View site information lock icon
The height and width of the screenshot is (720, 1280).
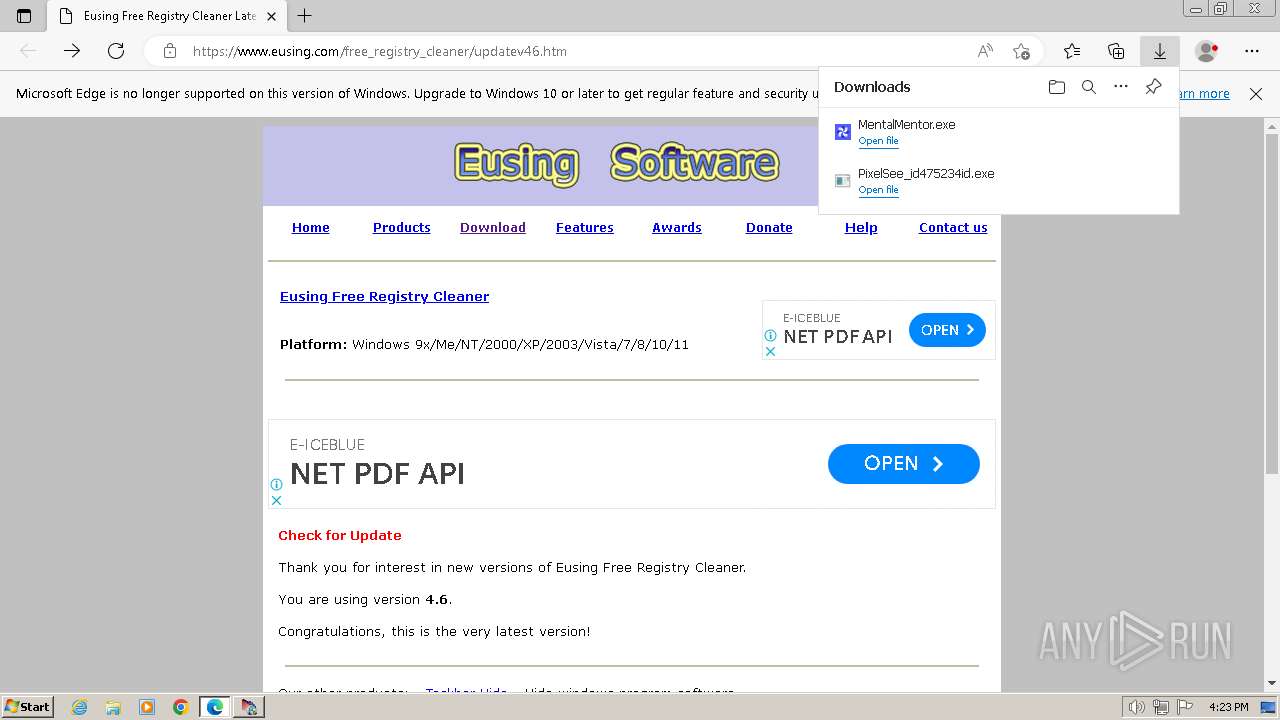click(170, 51)
